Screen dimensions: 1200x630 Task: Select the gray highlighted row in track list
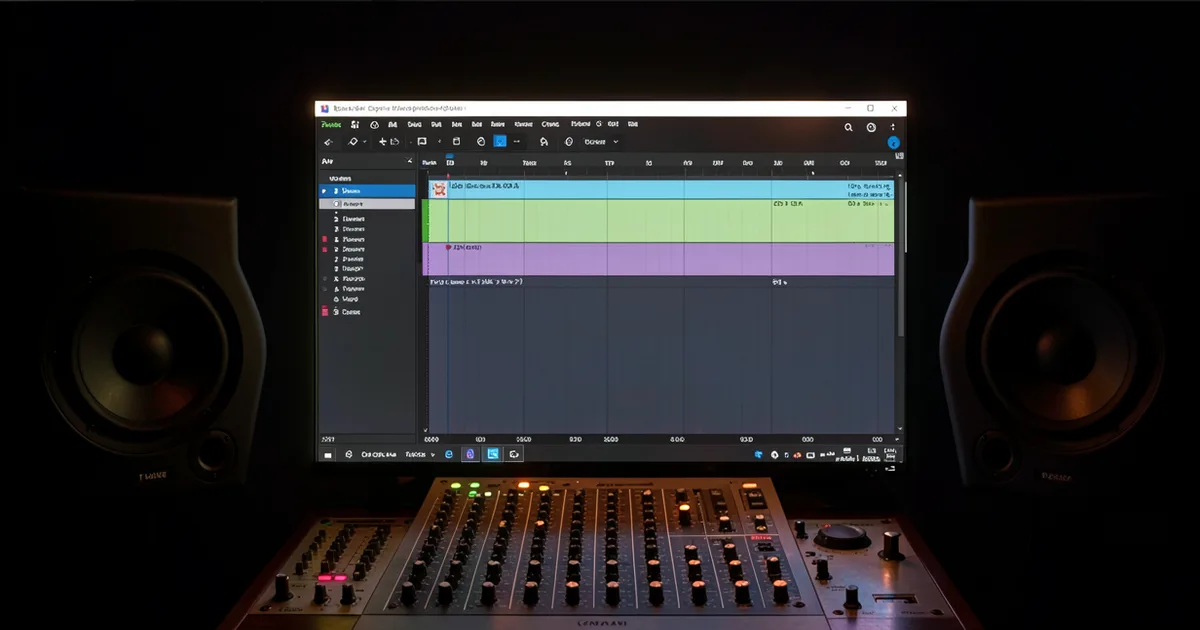pos(367,203)
